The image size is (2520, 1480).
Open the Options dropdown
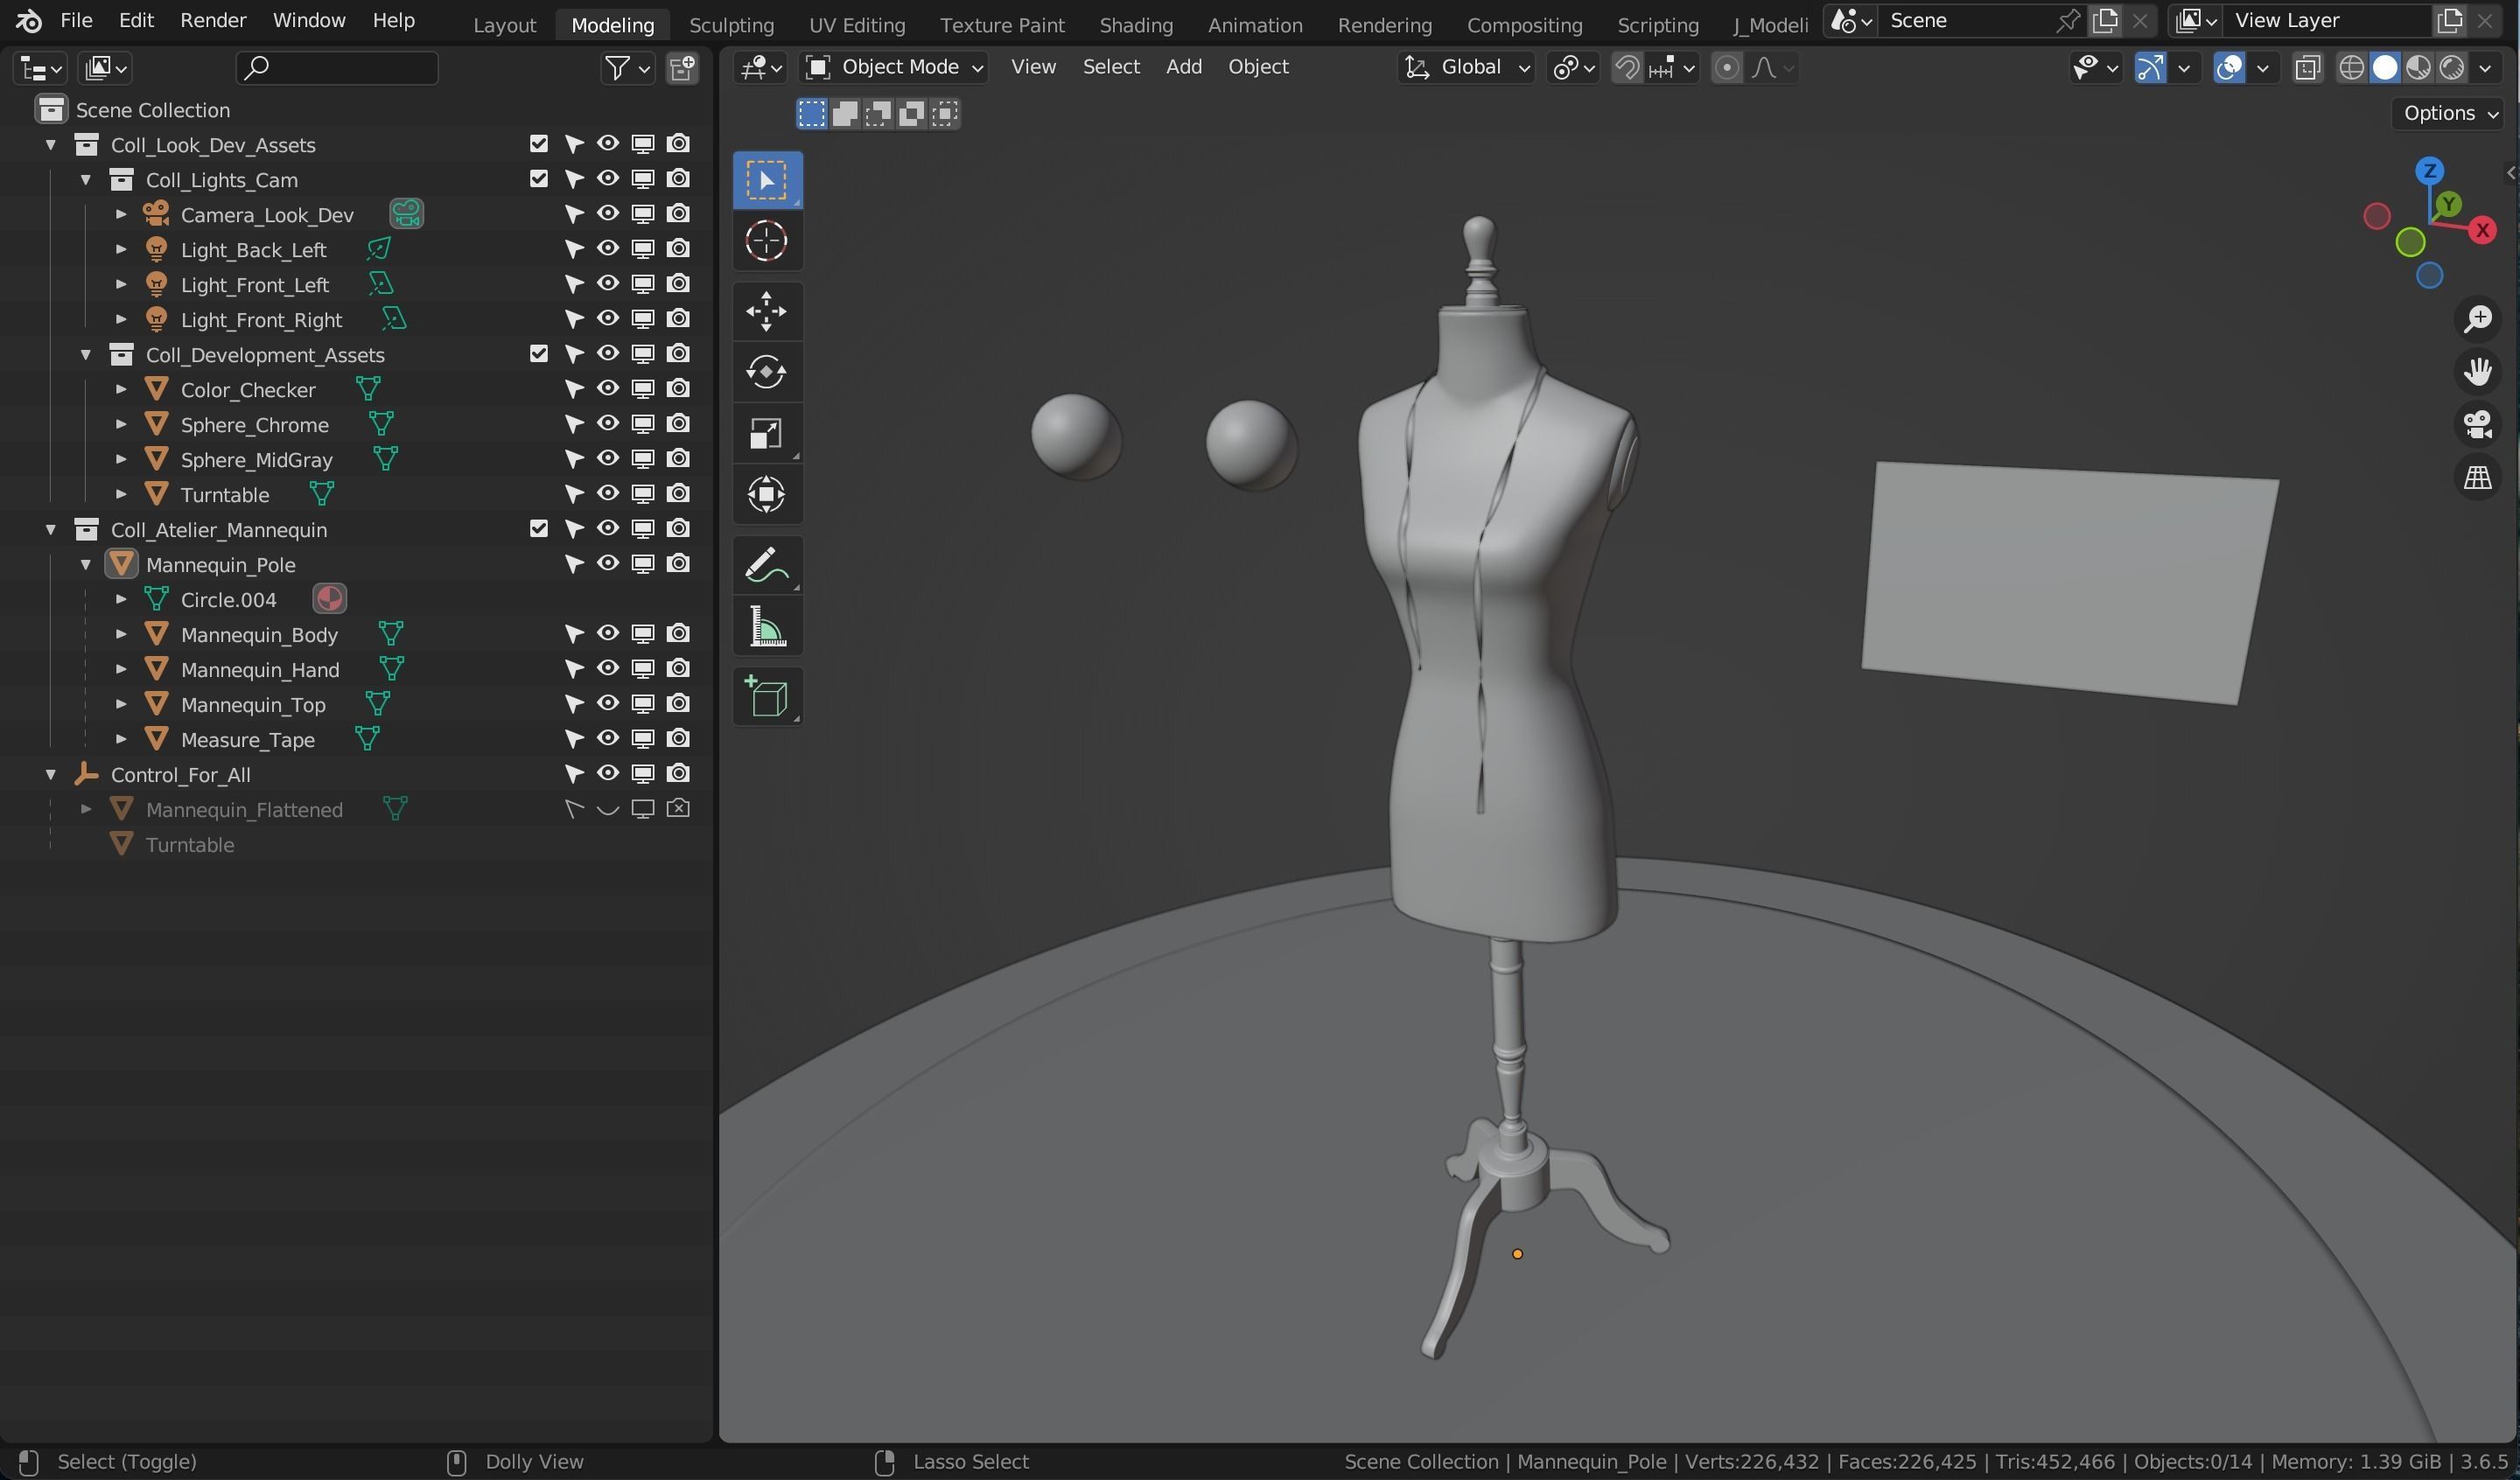coord(2450,113)
